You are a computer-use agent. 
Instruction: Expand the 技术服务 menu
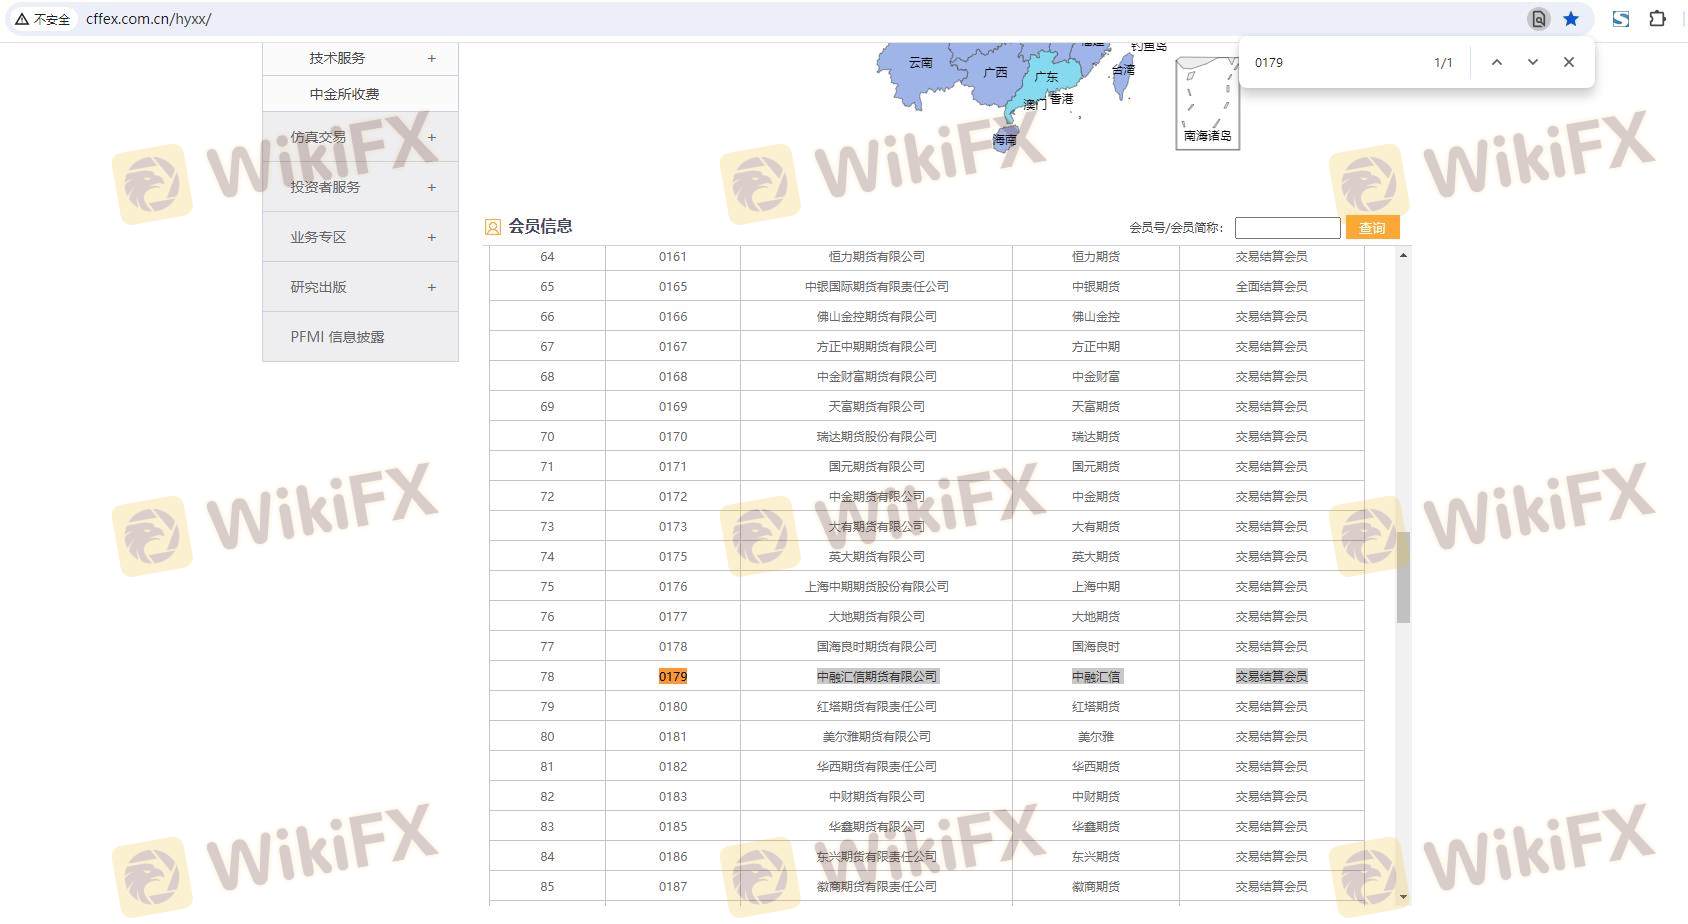coord(431,58)
